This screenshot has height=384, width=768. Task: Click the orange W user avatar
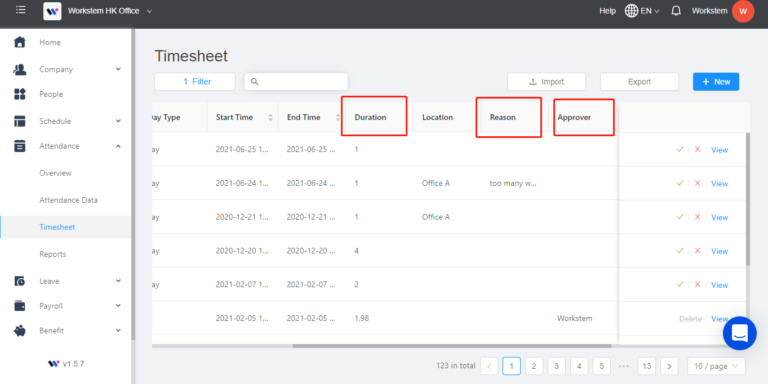(x=743, y=11)
